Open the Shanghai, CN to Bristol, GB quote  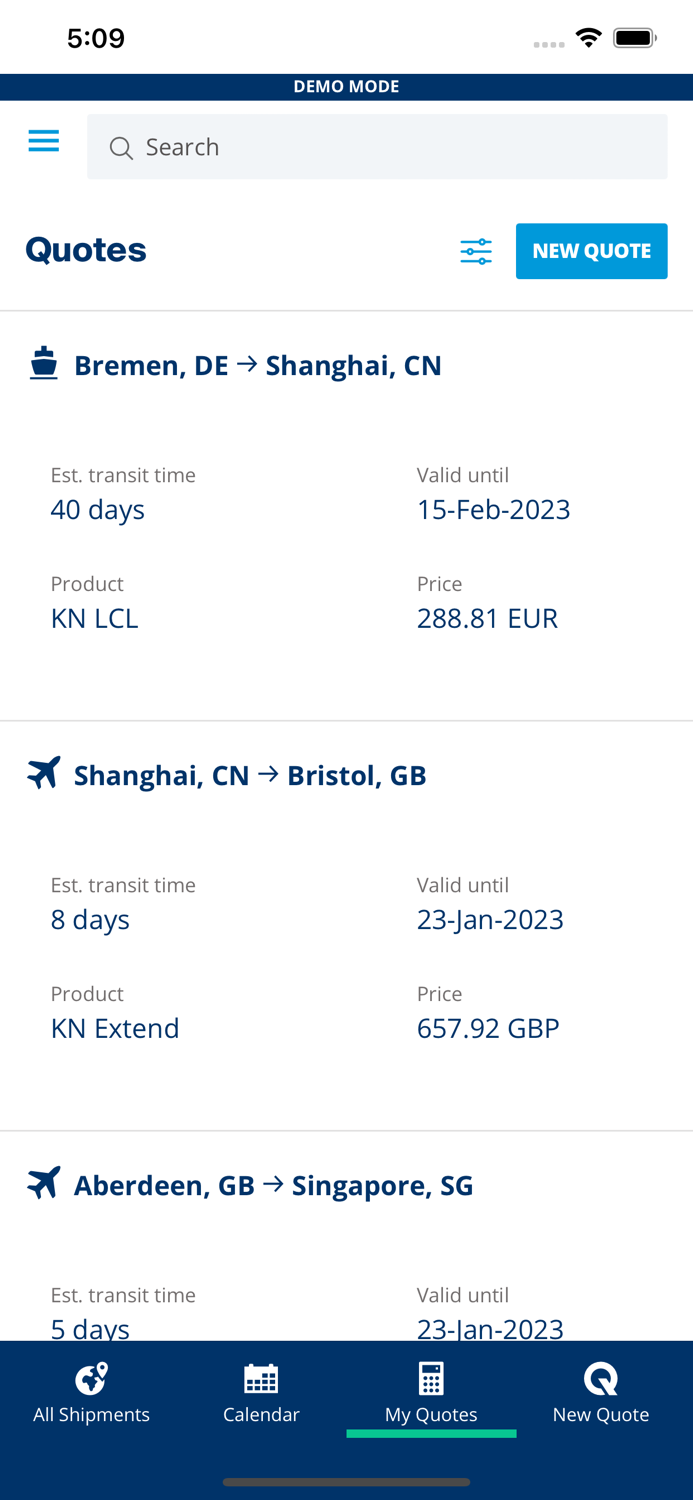point(250,776)
